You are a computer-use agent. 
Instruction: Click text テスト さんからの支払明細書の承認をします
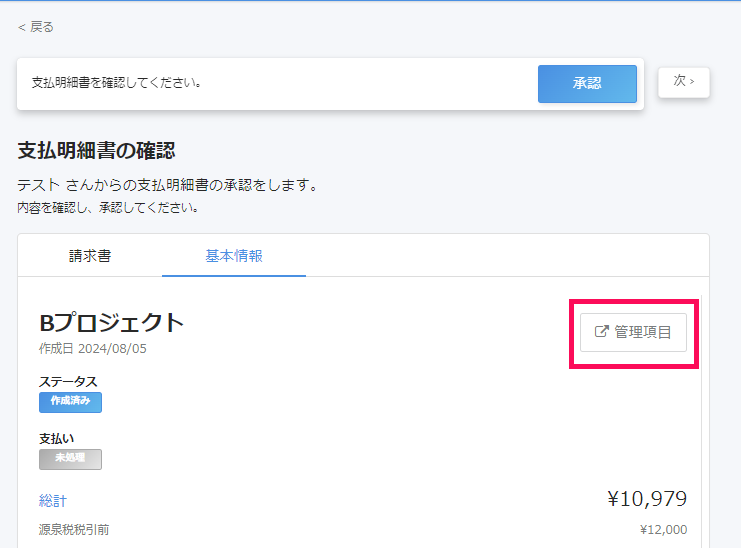(168, 185)
